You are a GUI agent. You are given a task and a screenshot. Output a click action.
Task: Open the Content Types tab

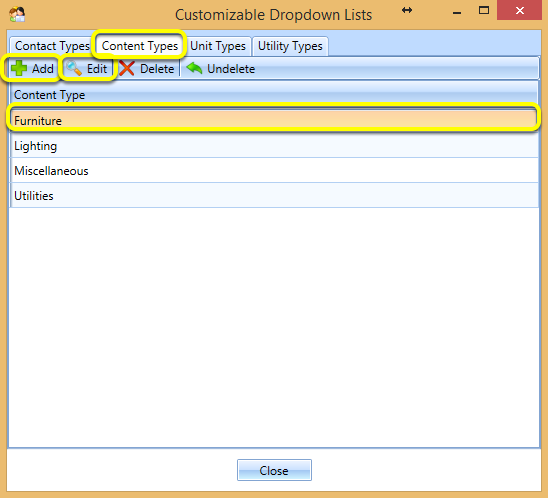pyautogui.click(x=140, y=46)
